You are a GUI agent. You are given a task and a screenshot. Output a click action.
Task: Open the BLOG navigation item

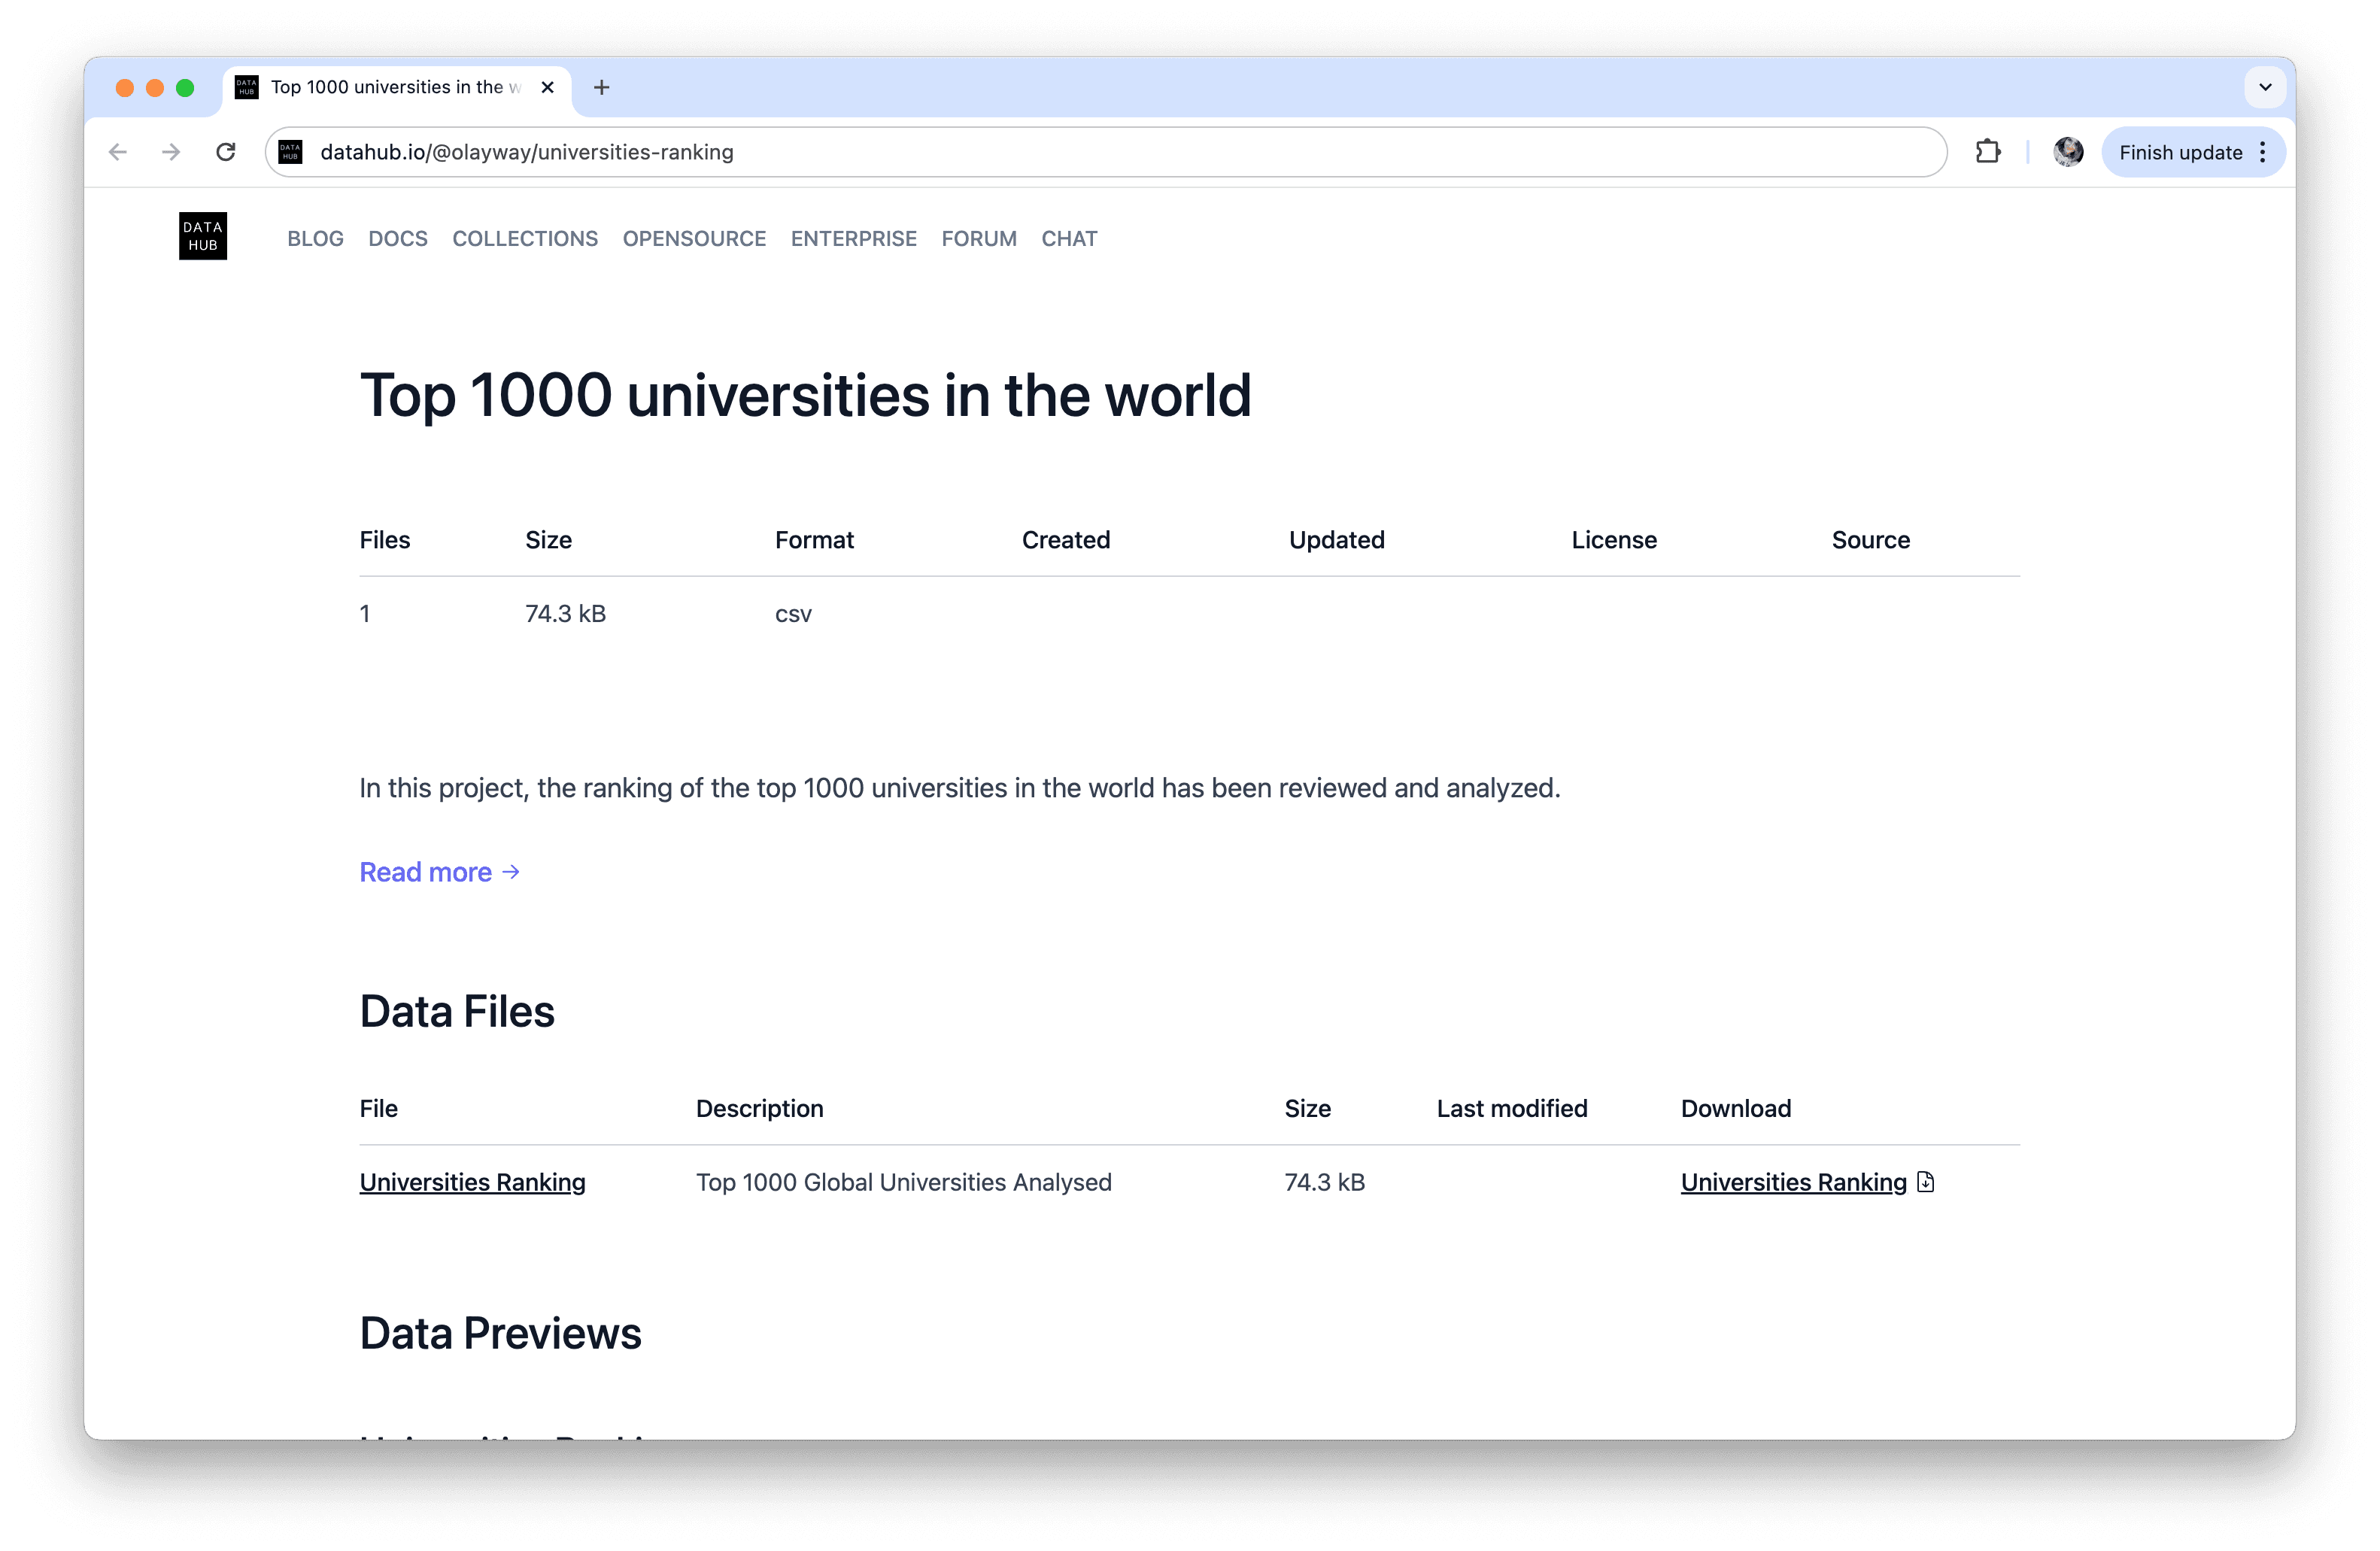(315, 239)
